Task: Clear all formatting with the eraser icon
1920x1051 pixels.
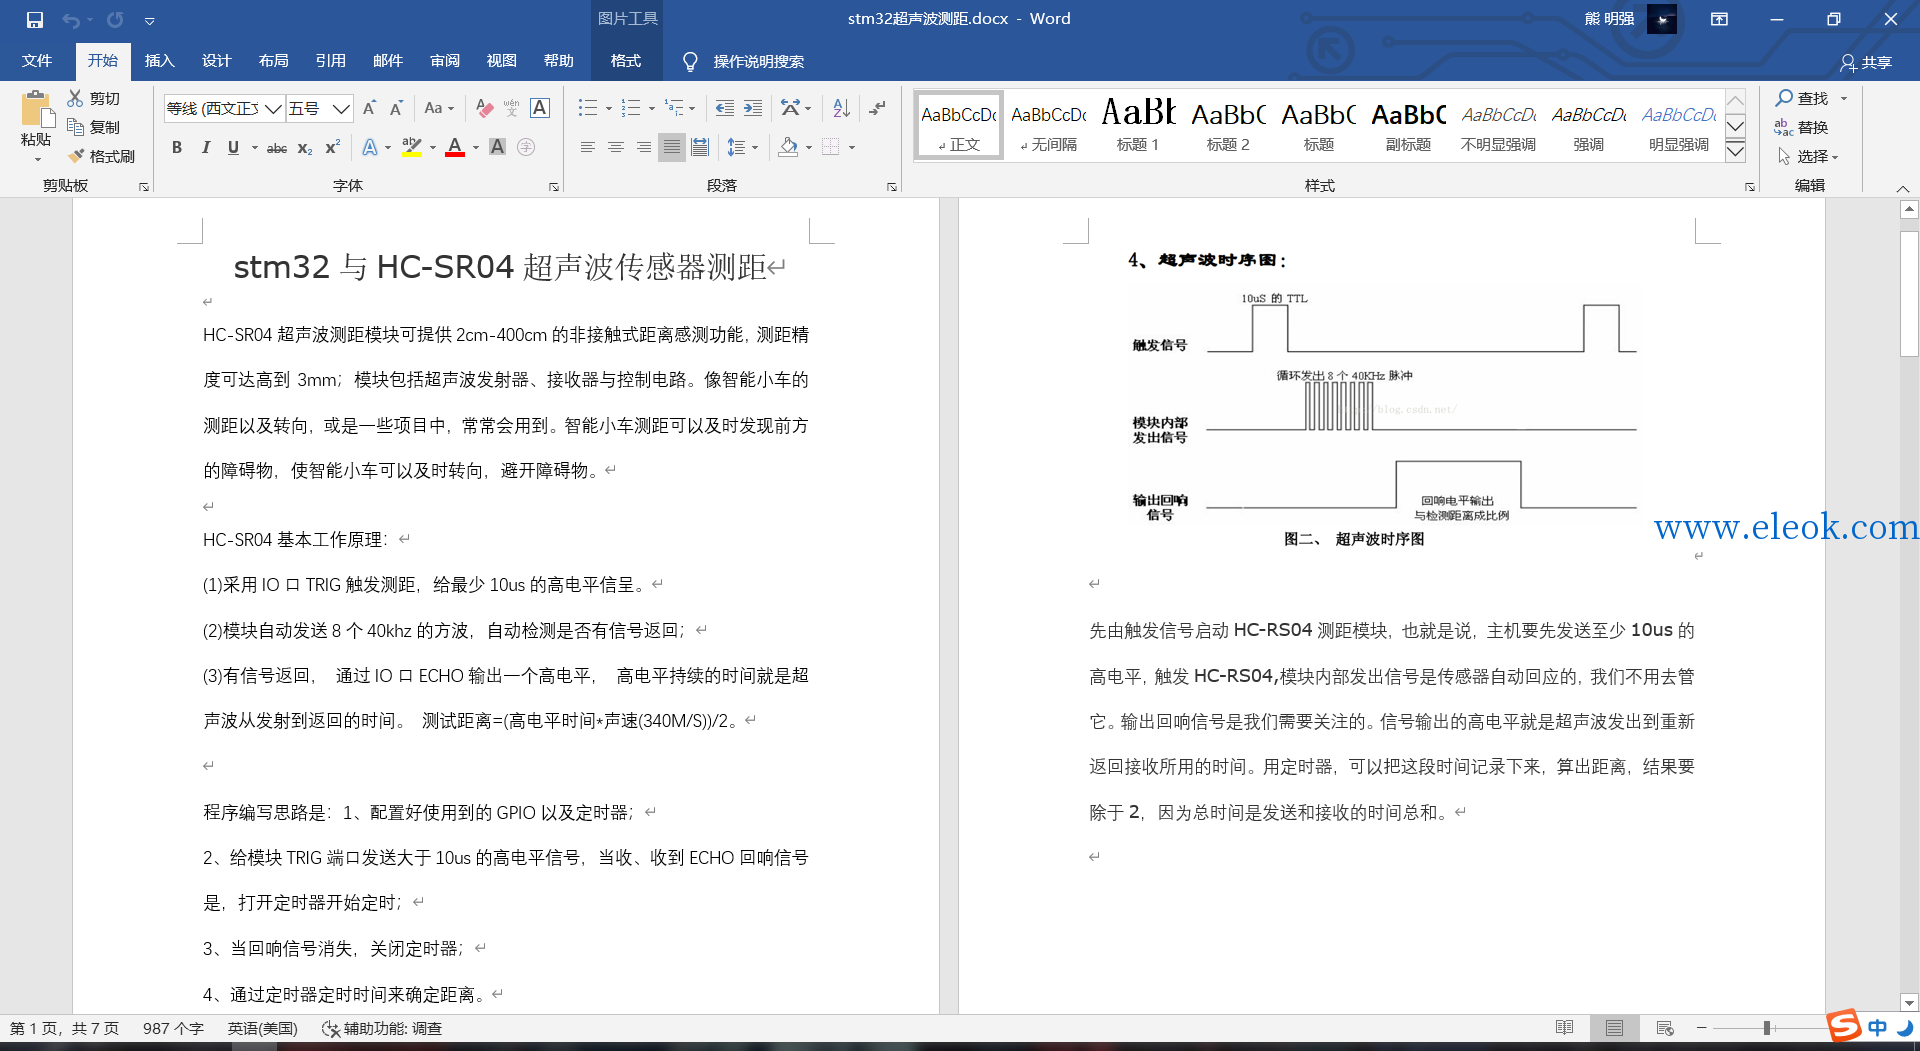Action: (x=485, y=108)
